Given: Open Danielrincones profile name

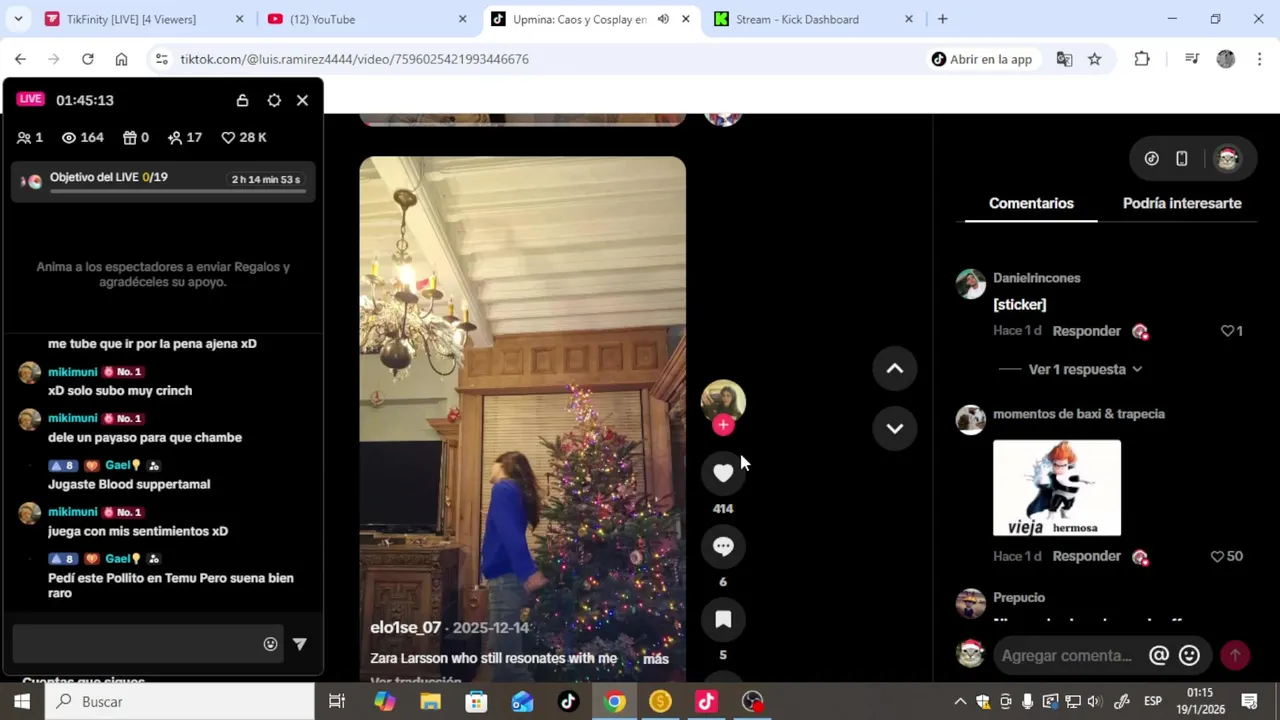Looking at the screenshot, I should (1036, 278).
